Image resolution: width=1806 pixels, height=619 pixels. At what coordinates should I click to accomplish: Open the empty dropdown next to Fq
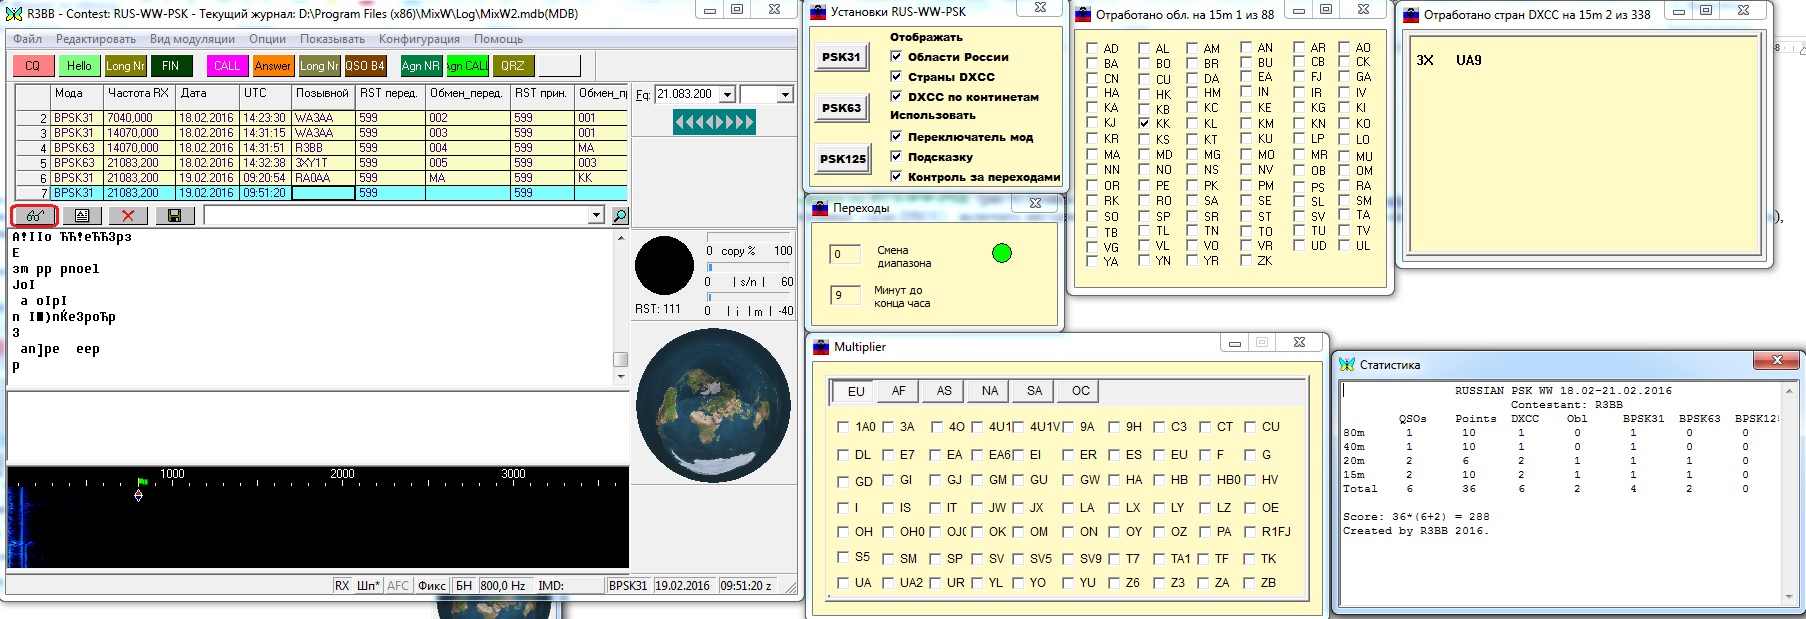785,94
